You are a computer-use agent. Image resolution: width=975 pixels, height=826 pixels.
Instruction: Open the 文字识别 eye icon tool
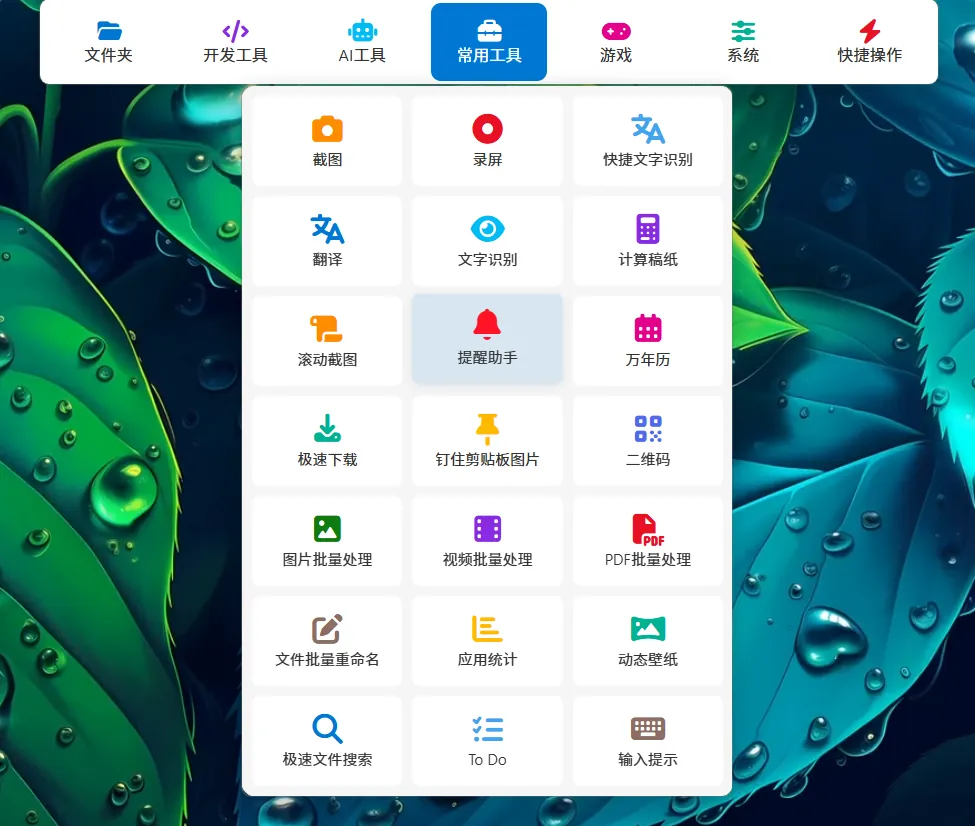click(x=488, y=241)
